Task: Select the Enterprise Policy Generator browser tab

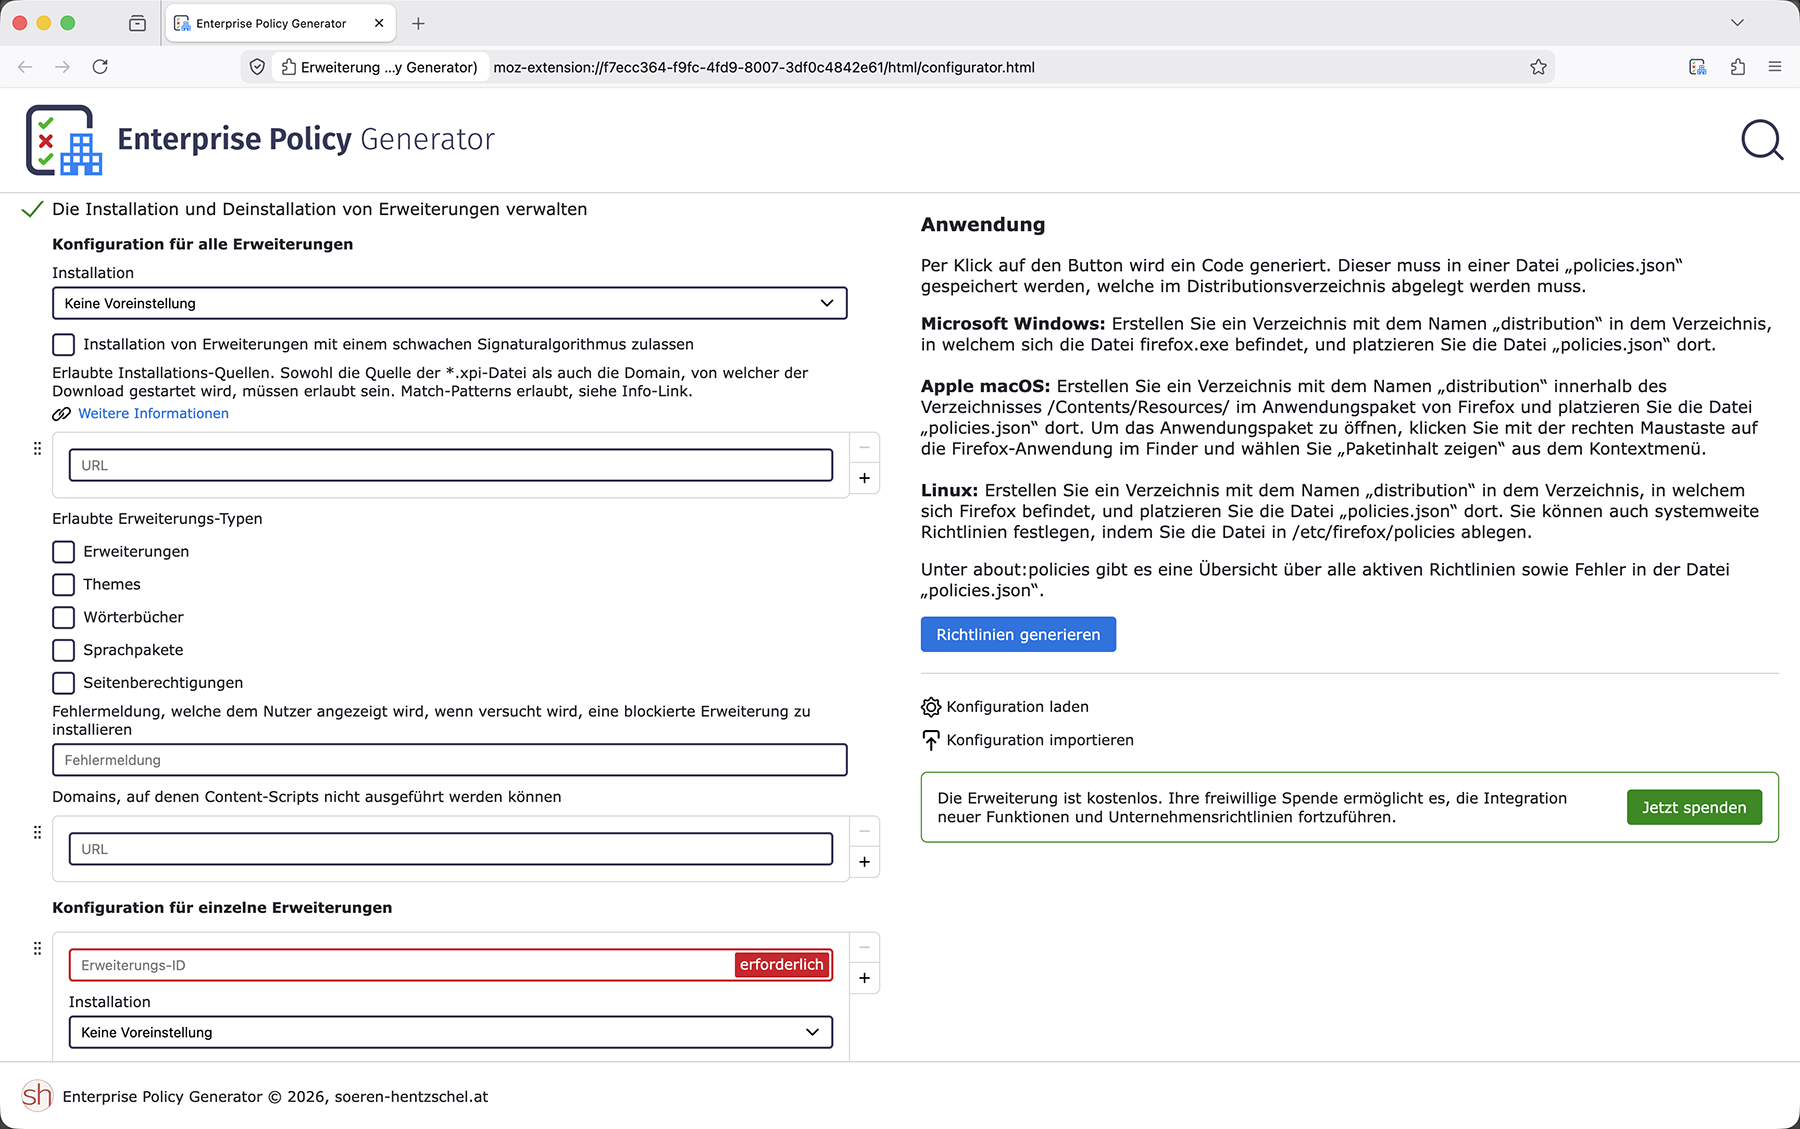Action: point(270,23)
